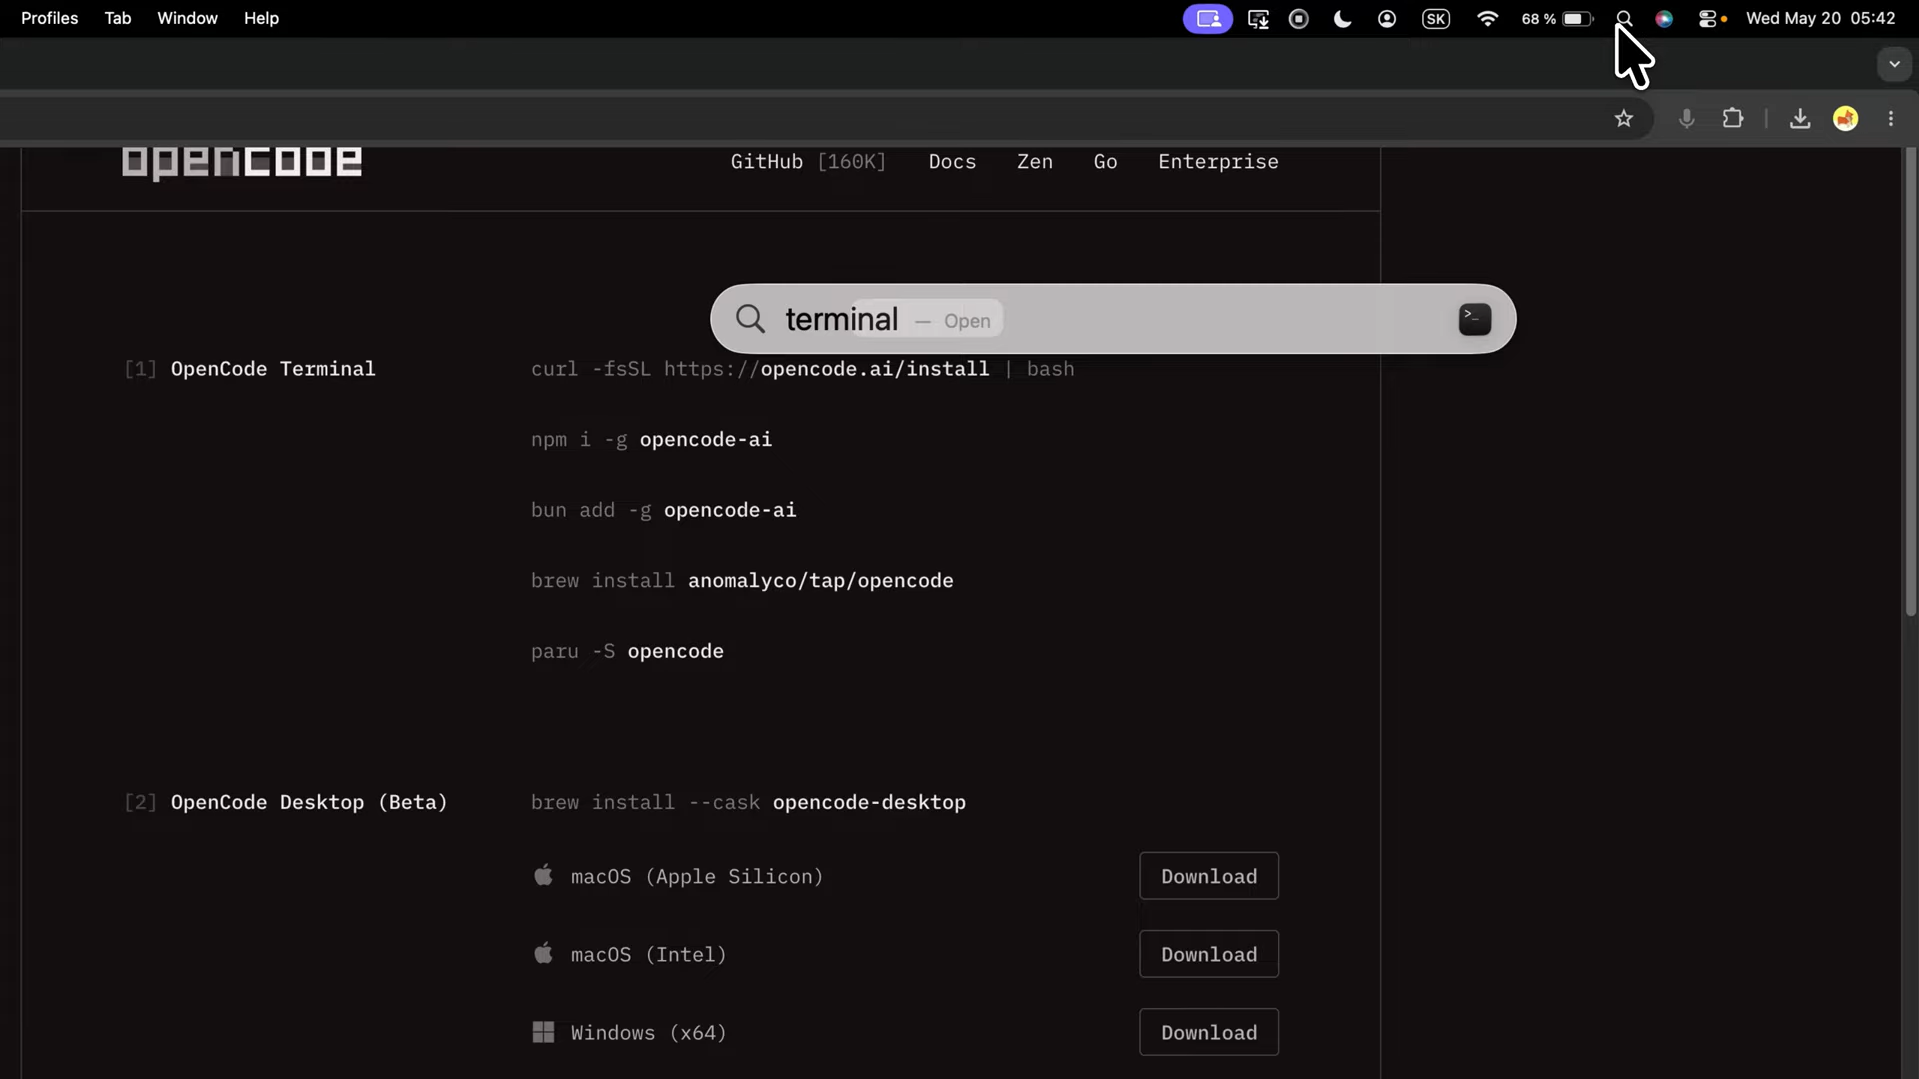Open the Window menu
Viewport: 1919px width, 1079px height.
point(187,19)
